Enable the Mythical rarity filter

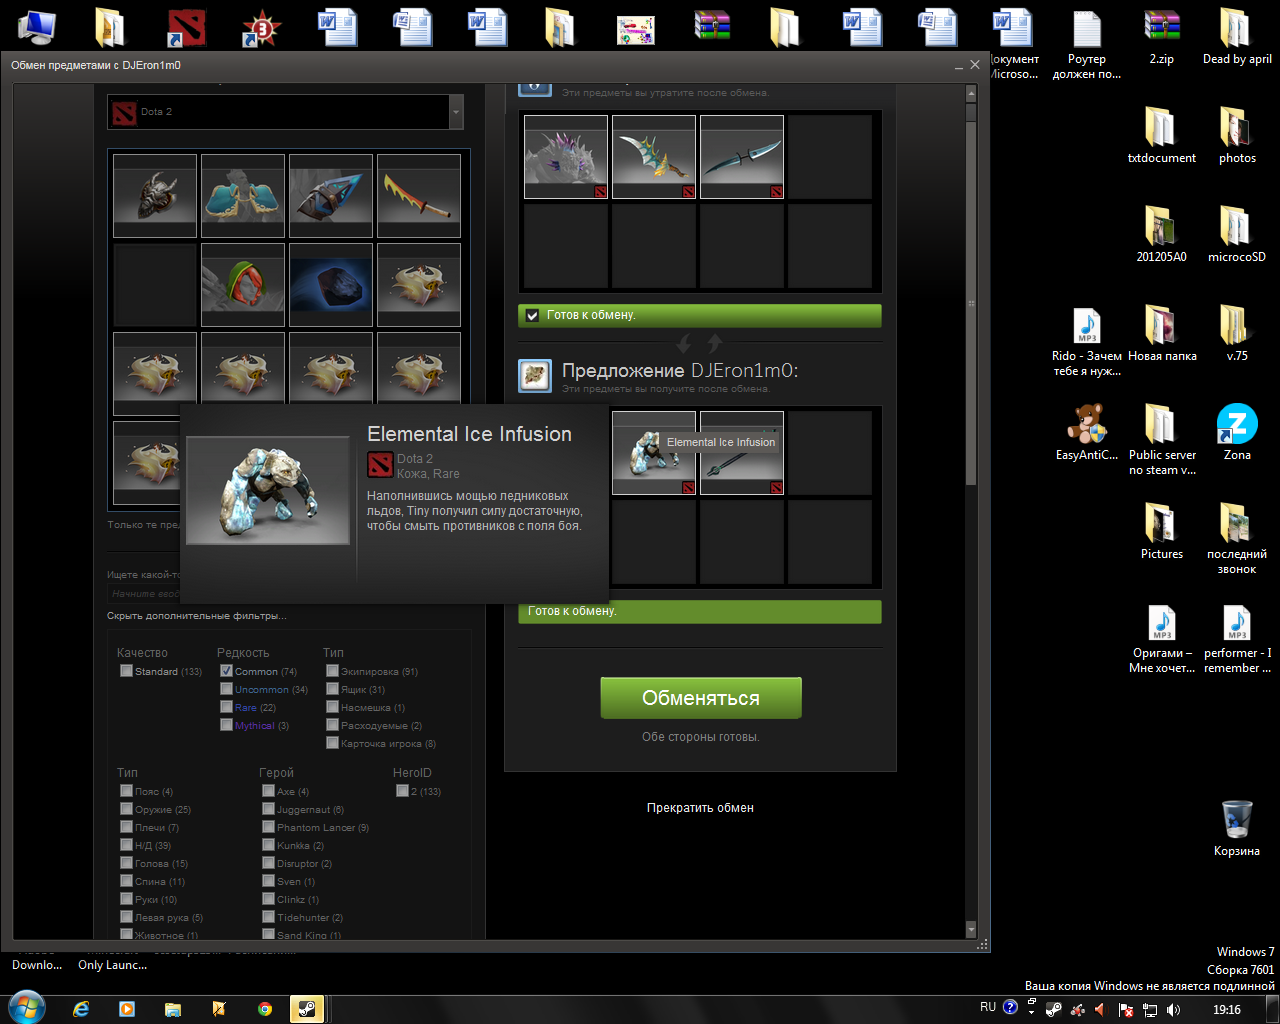[227, 725]
